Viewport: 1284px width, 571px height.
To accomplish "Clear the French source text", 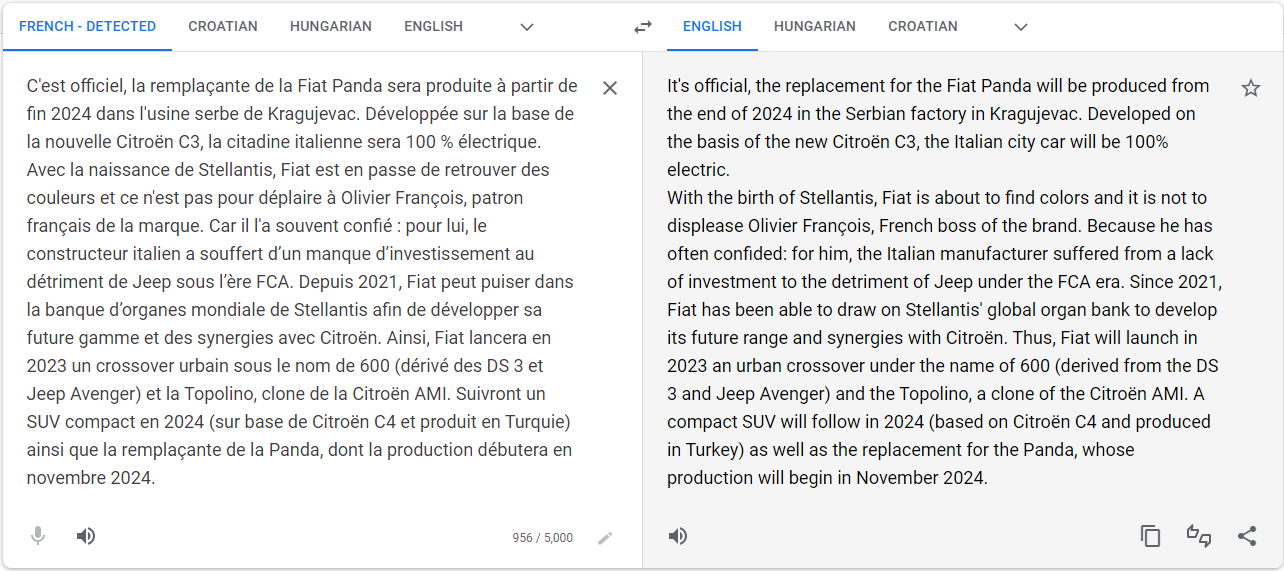I will click(610, 88).
